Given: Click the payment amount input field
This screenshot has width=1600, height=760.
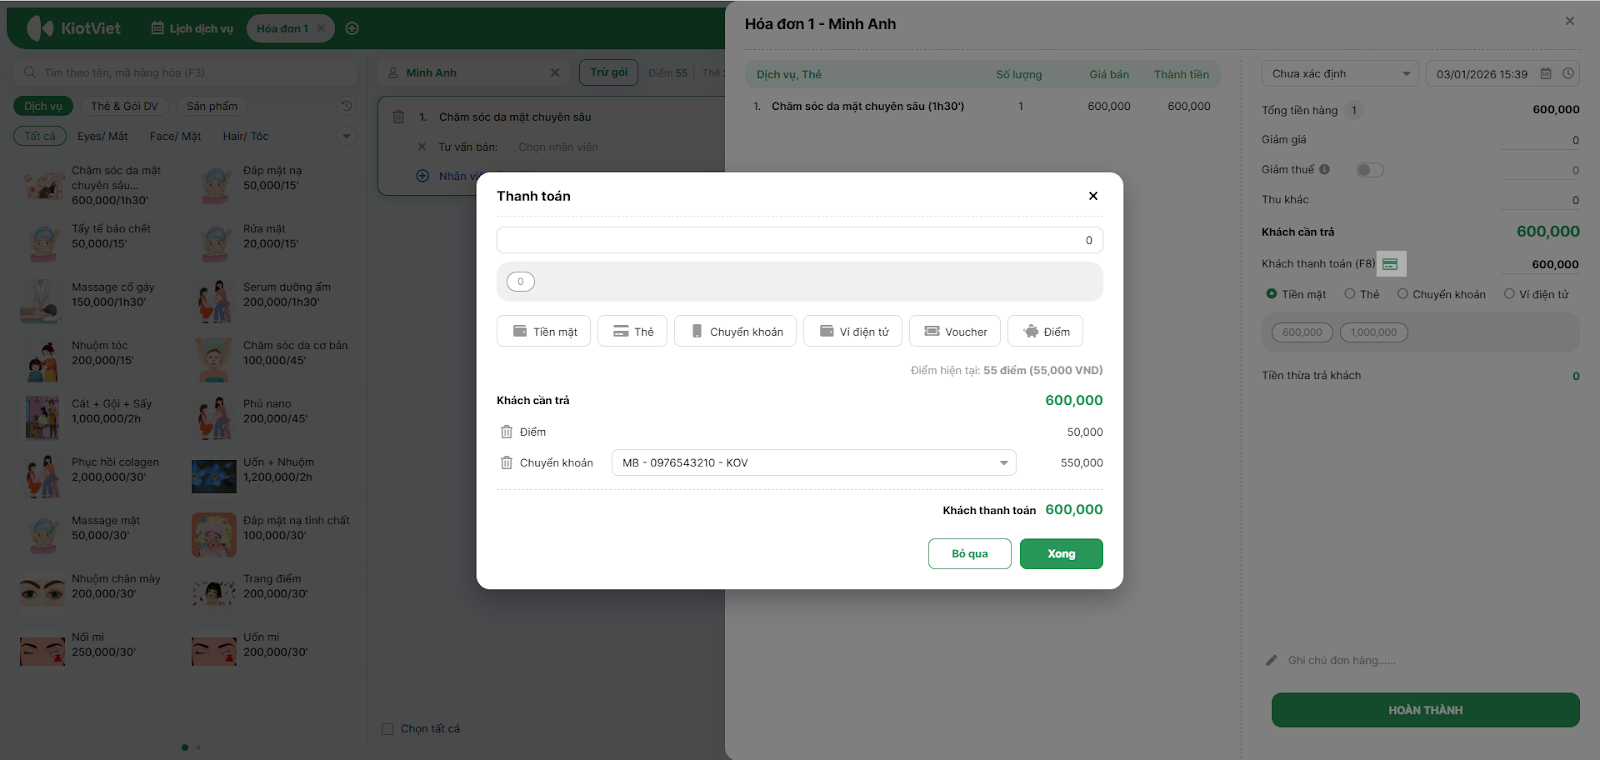Looking at the screenshot, I should point(799,240).
